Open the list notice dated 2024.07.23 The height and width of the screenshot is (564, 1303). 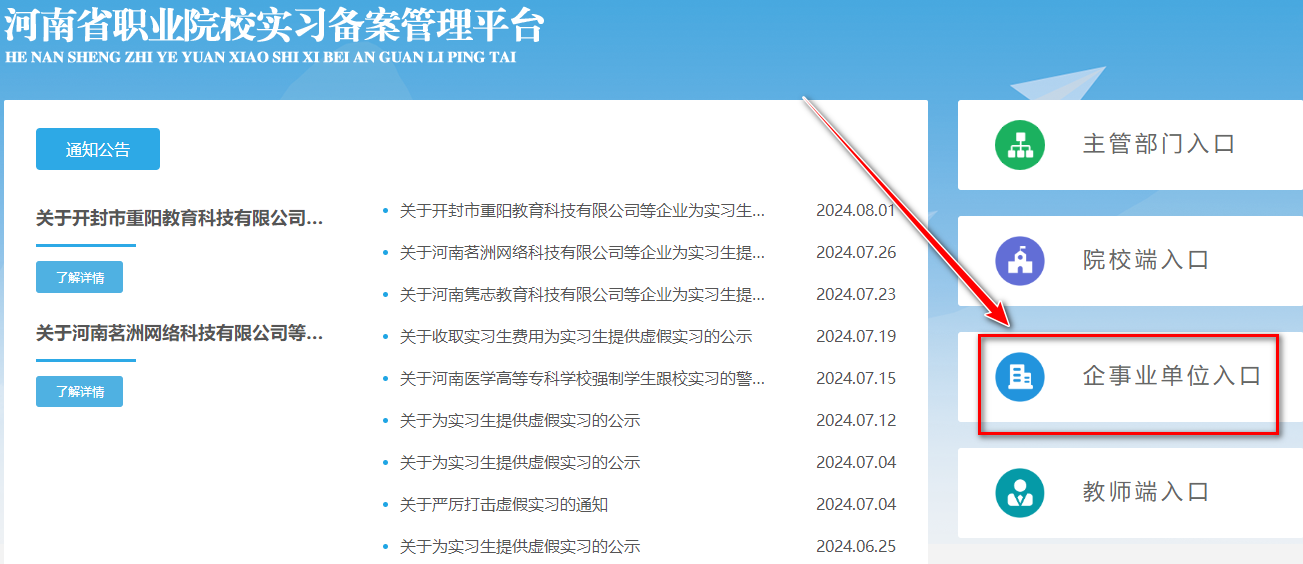582,295
